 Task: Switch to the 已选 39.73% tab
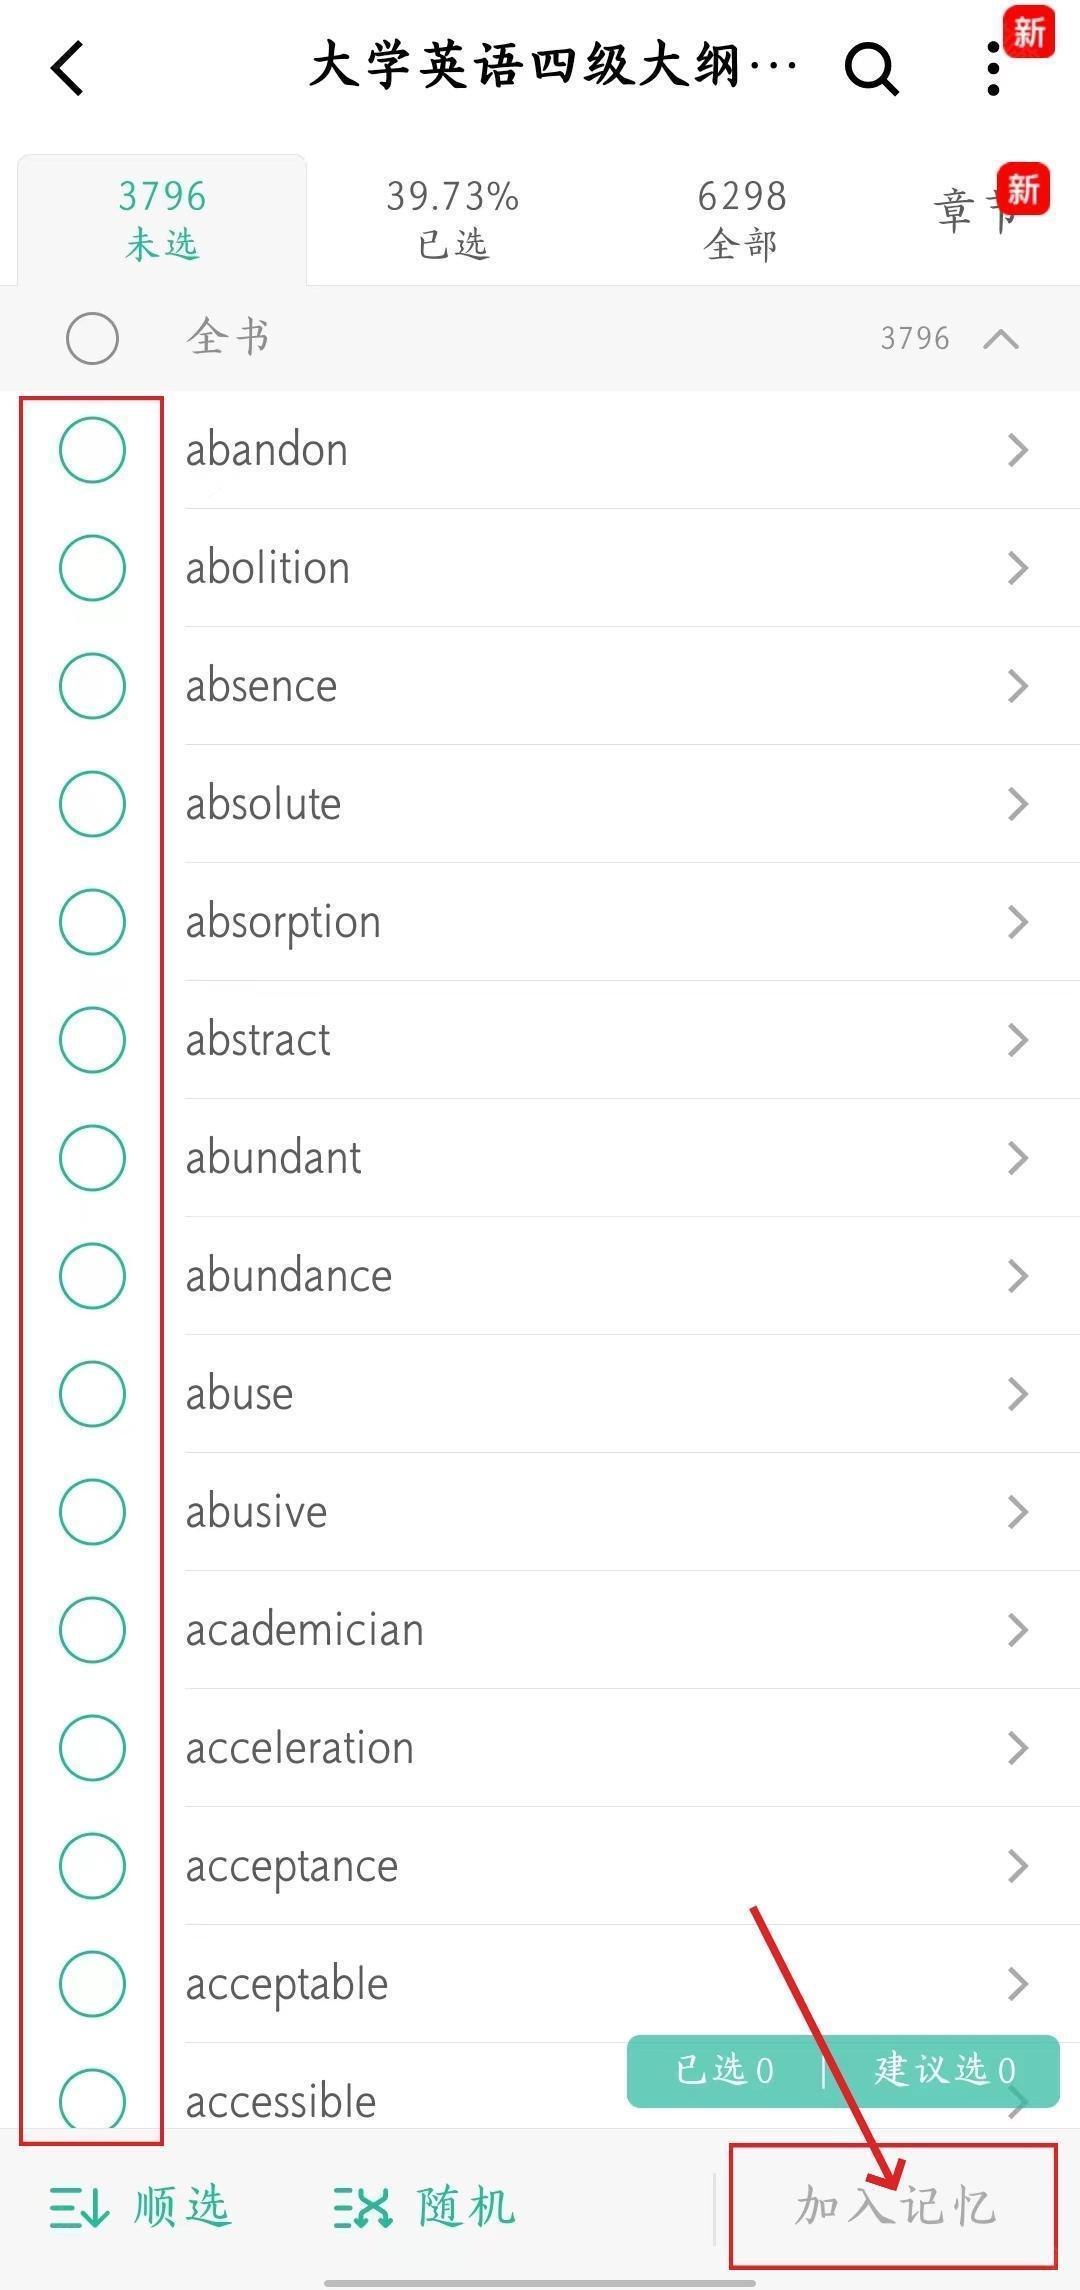coord(452,219)
